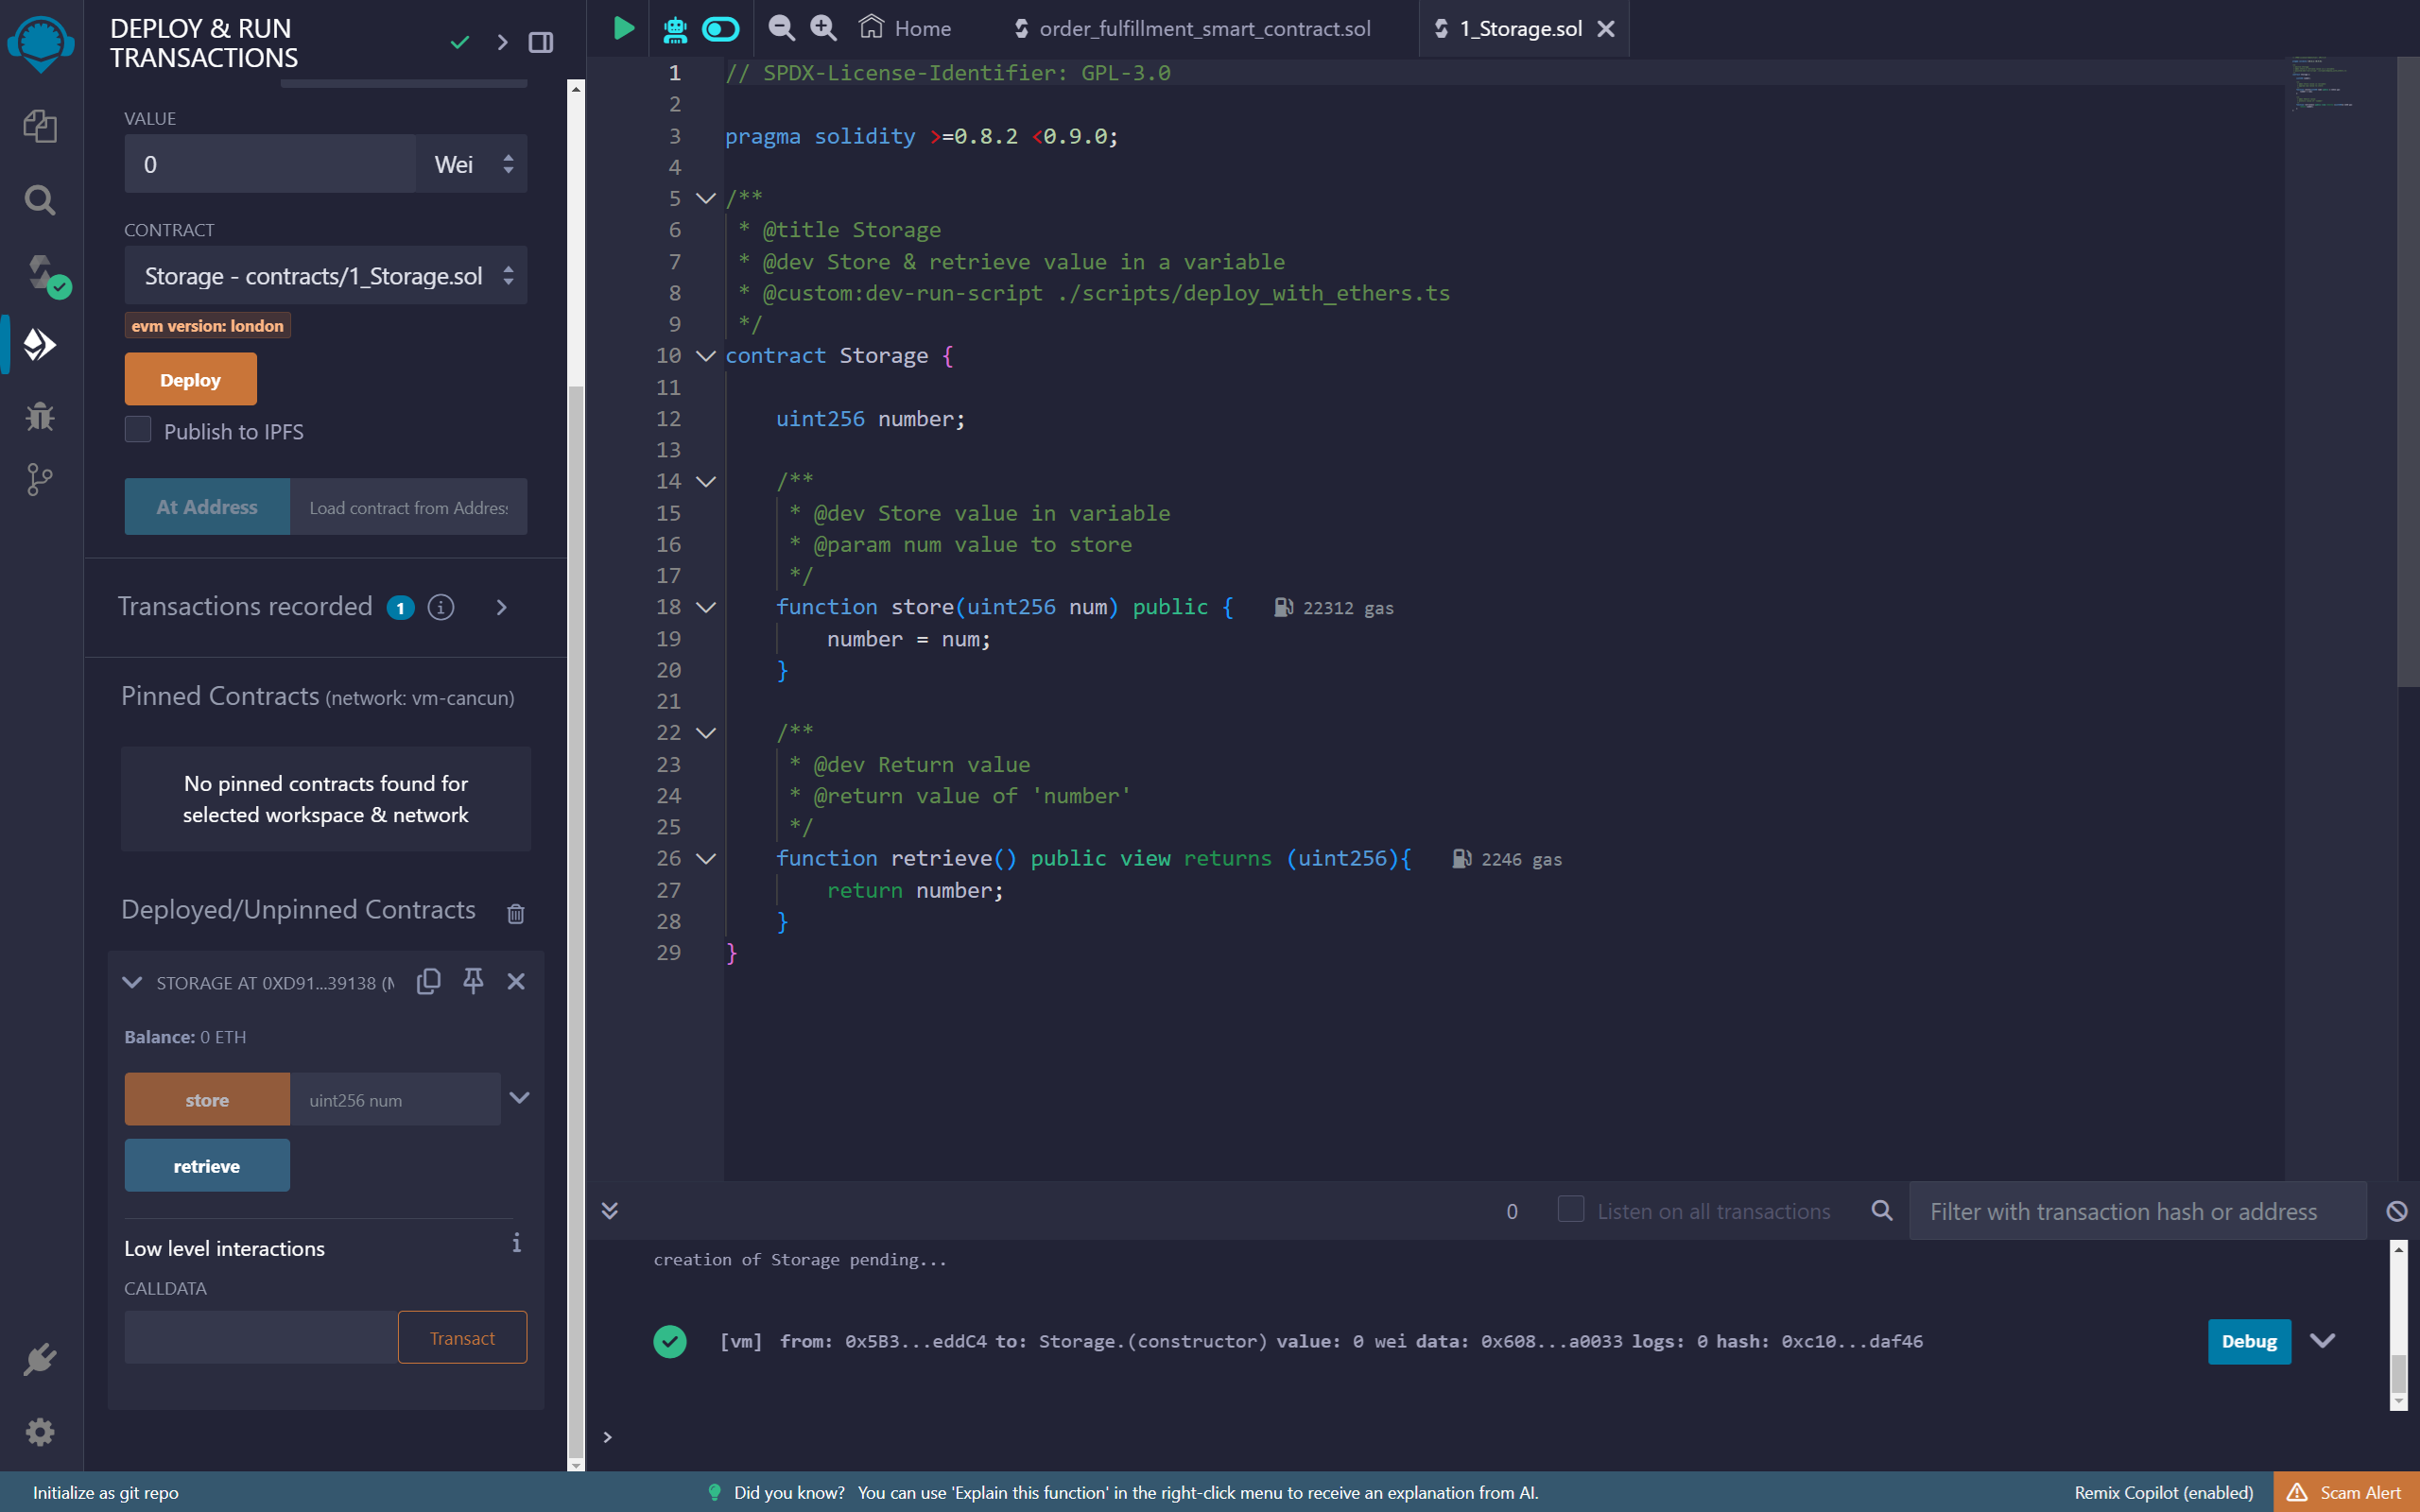The height and width of the screenshot is (1512, 2420).
Task: Open the Debugger bug sidebar icon
Action: 40,415
